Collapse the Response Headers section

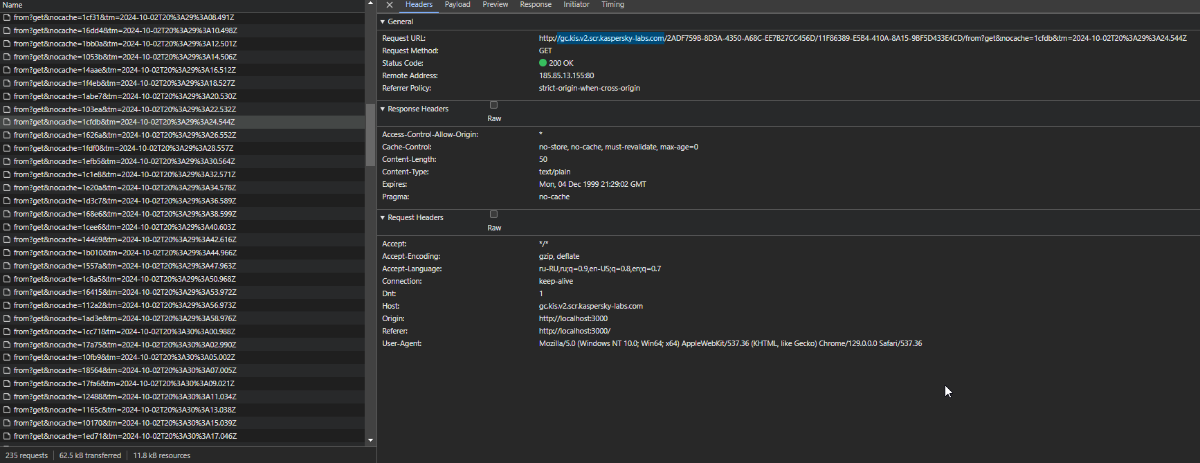tap(382, 109)
